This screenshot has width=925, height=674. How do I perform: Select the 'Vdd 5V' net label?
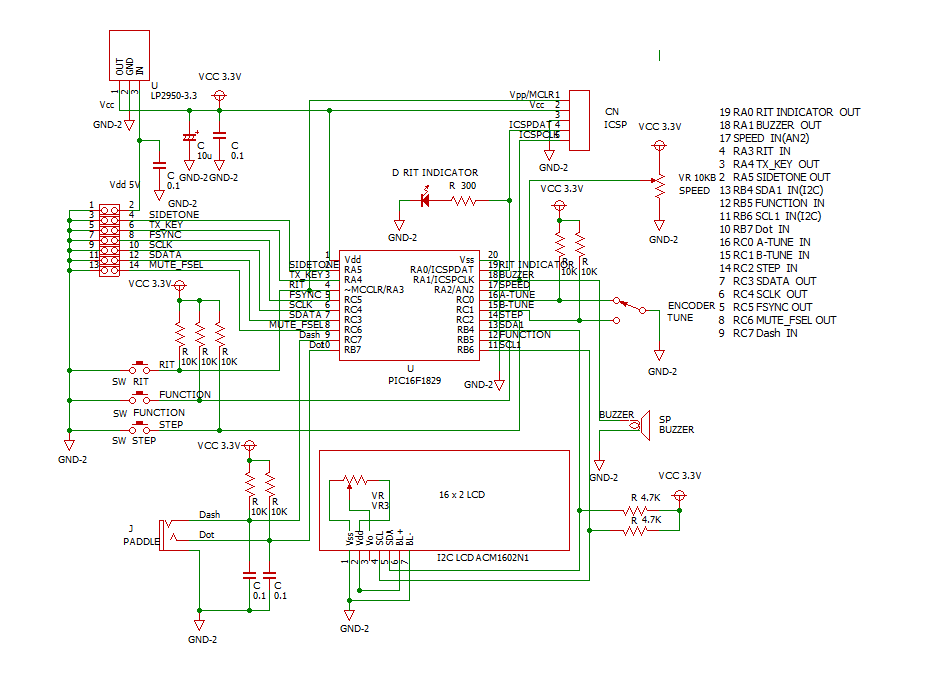coord(124,185)
